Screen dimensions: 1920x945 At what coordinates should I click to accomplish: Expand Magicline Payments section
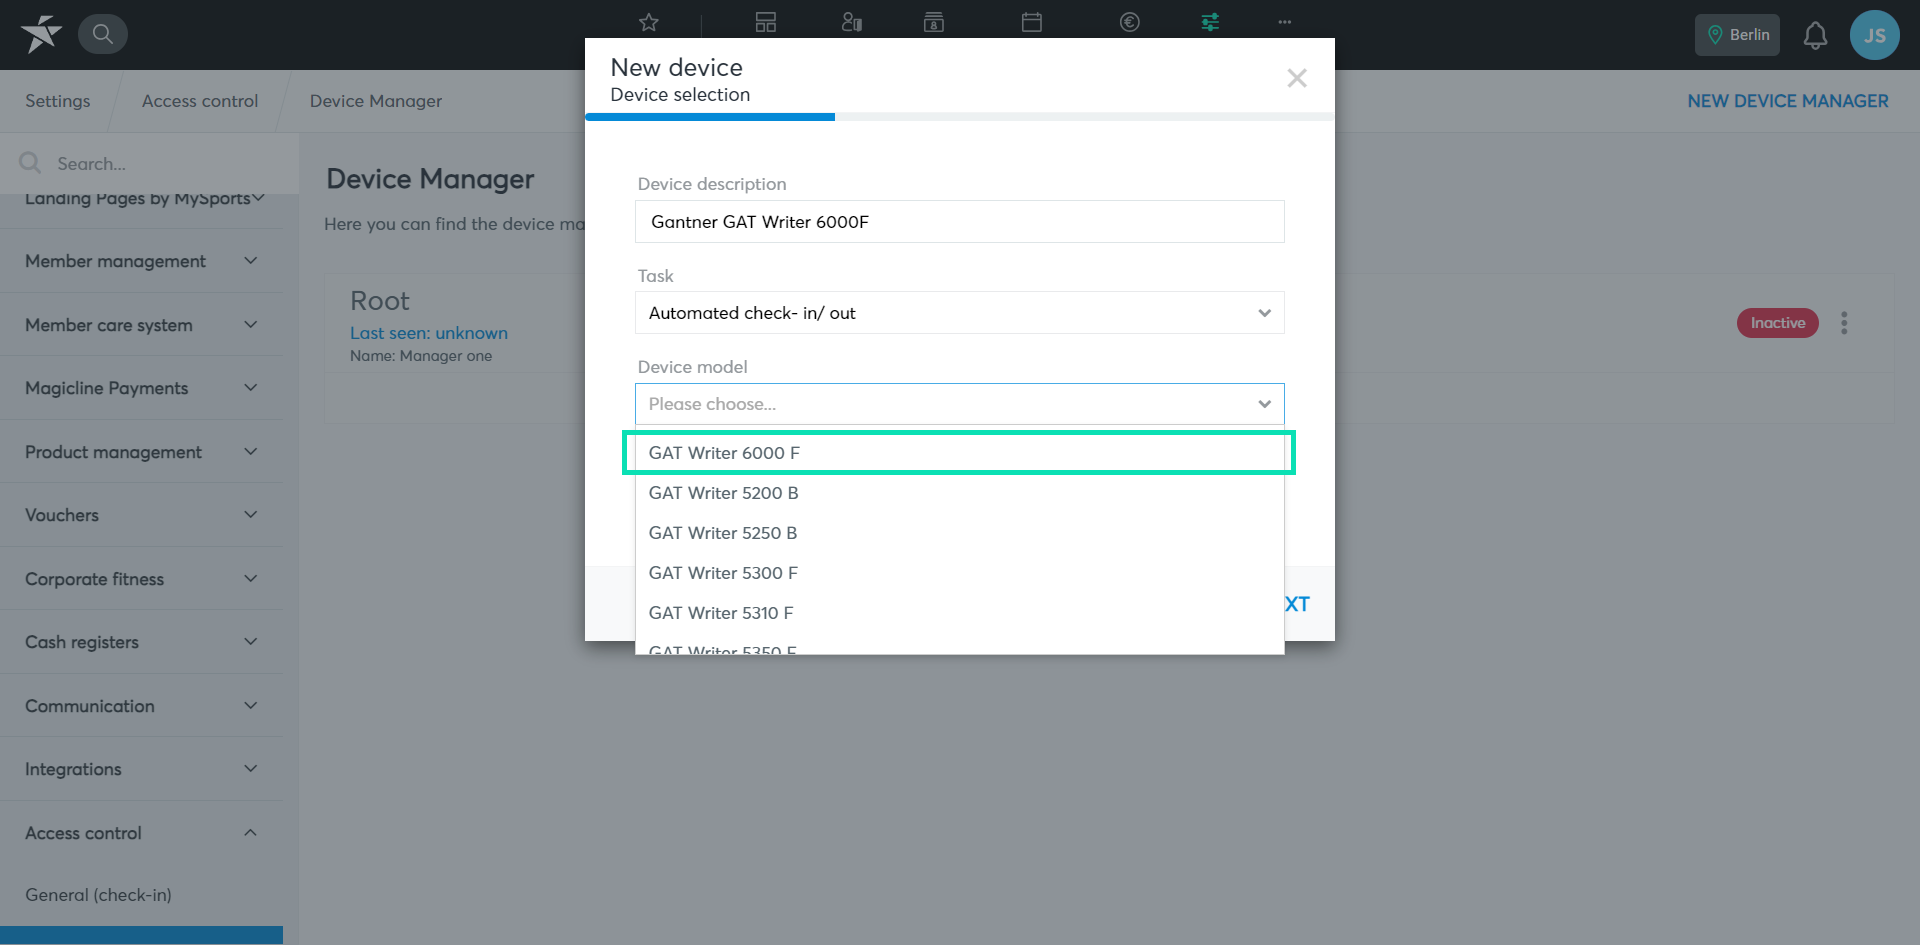(141, 388)
